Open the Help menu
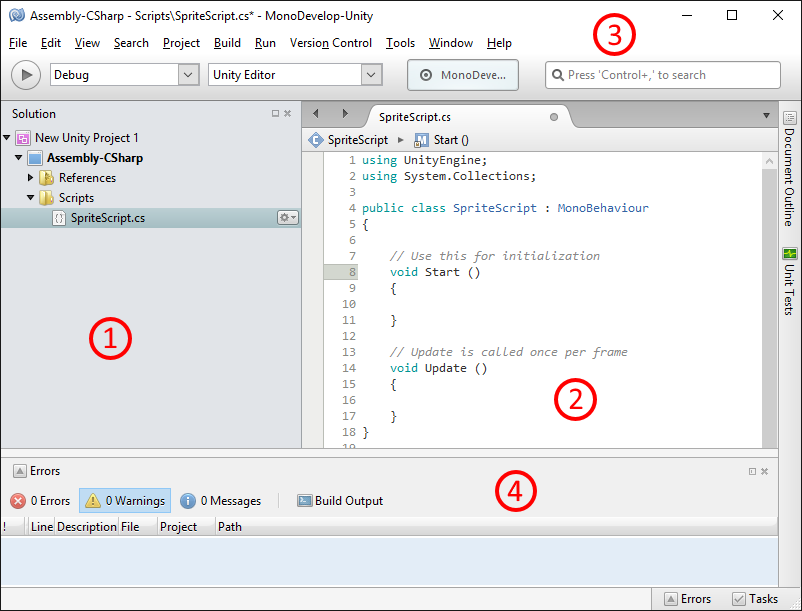802x611 pixels. click(x=499, y=43)
